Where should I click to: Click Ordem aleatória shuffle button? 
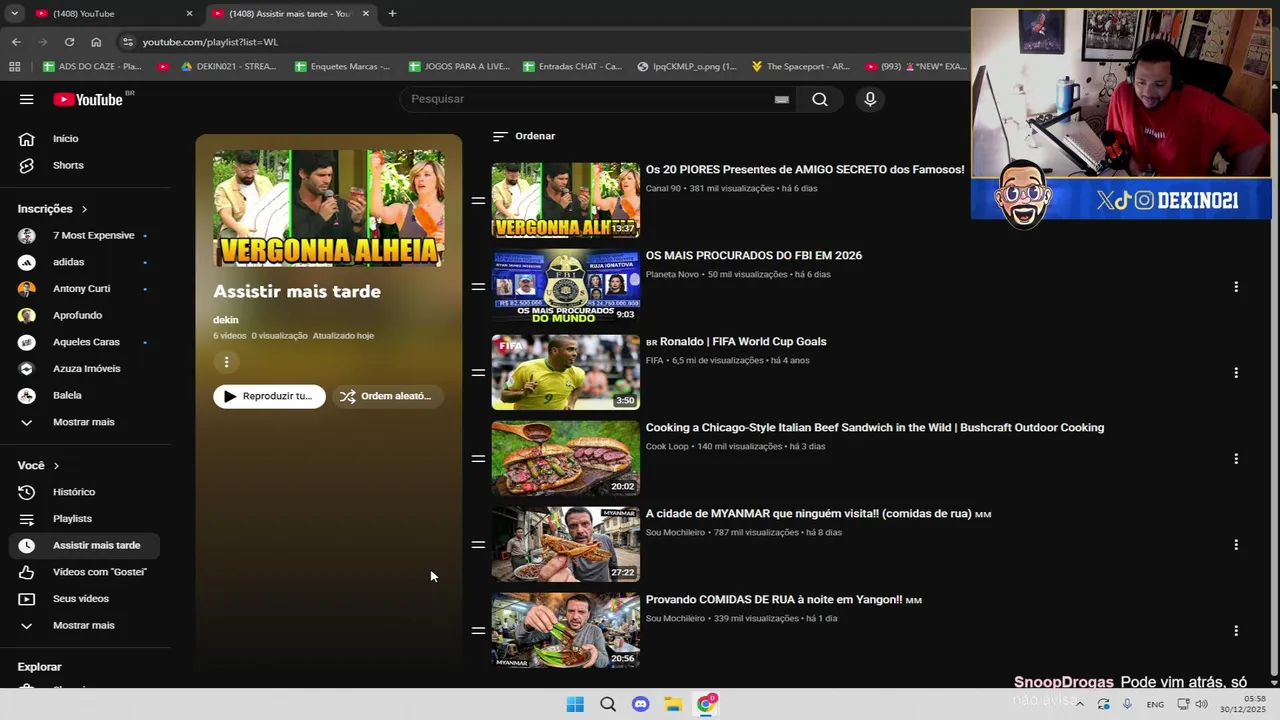point(387,396)
